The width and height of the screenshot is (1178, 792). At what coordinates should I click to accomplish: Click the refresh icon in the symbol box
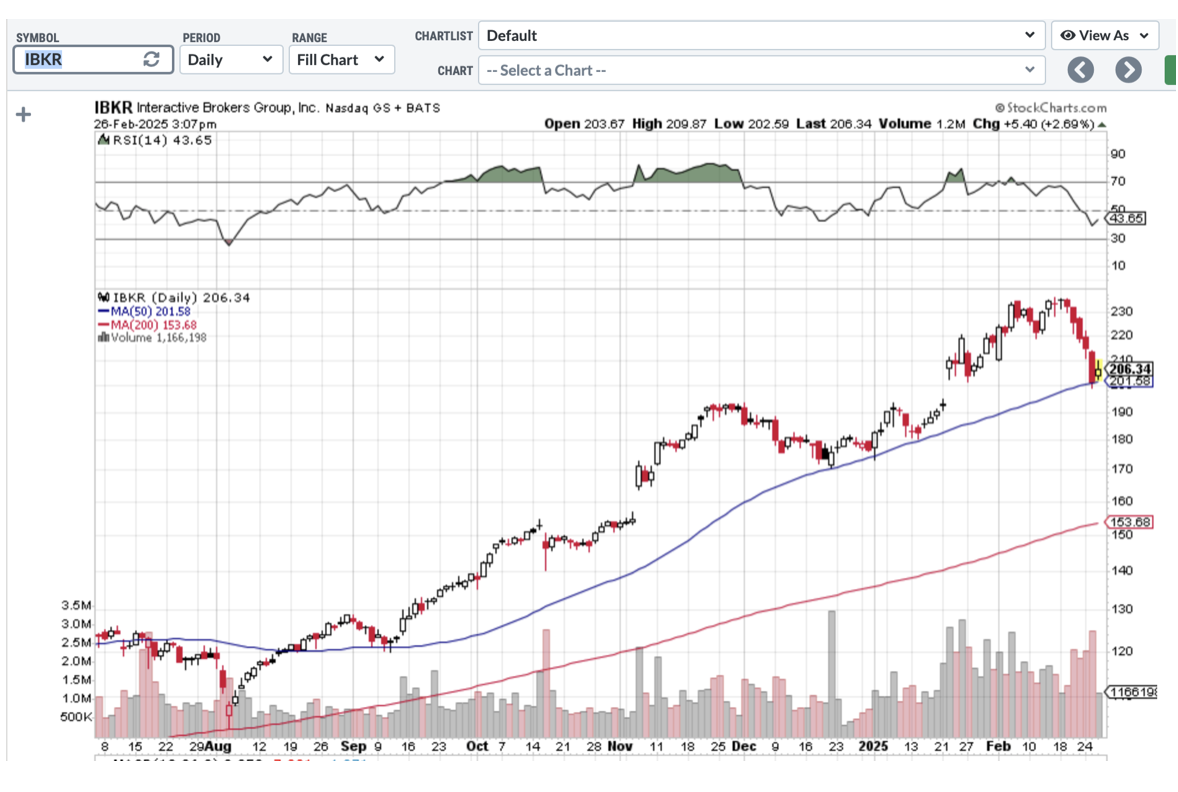(151, 59)
